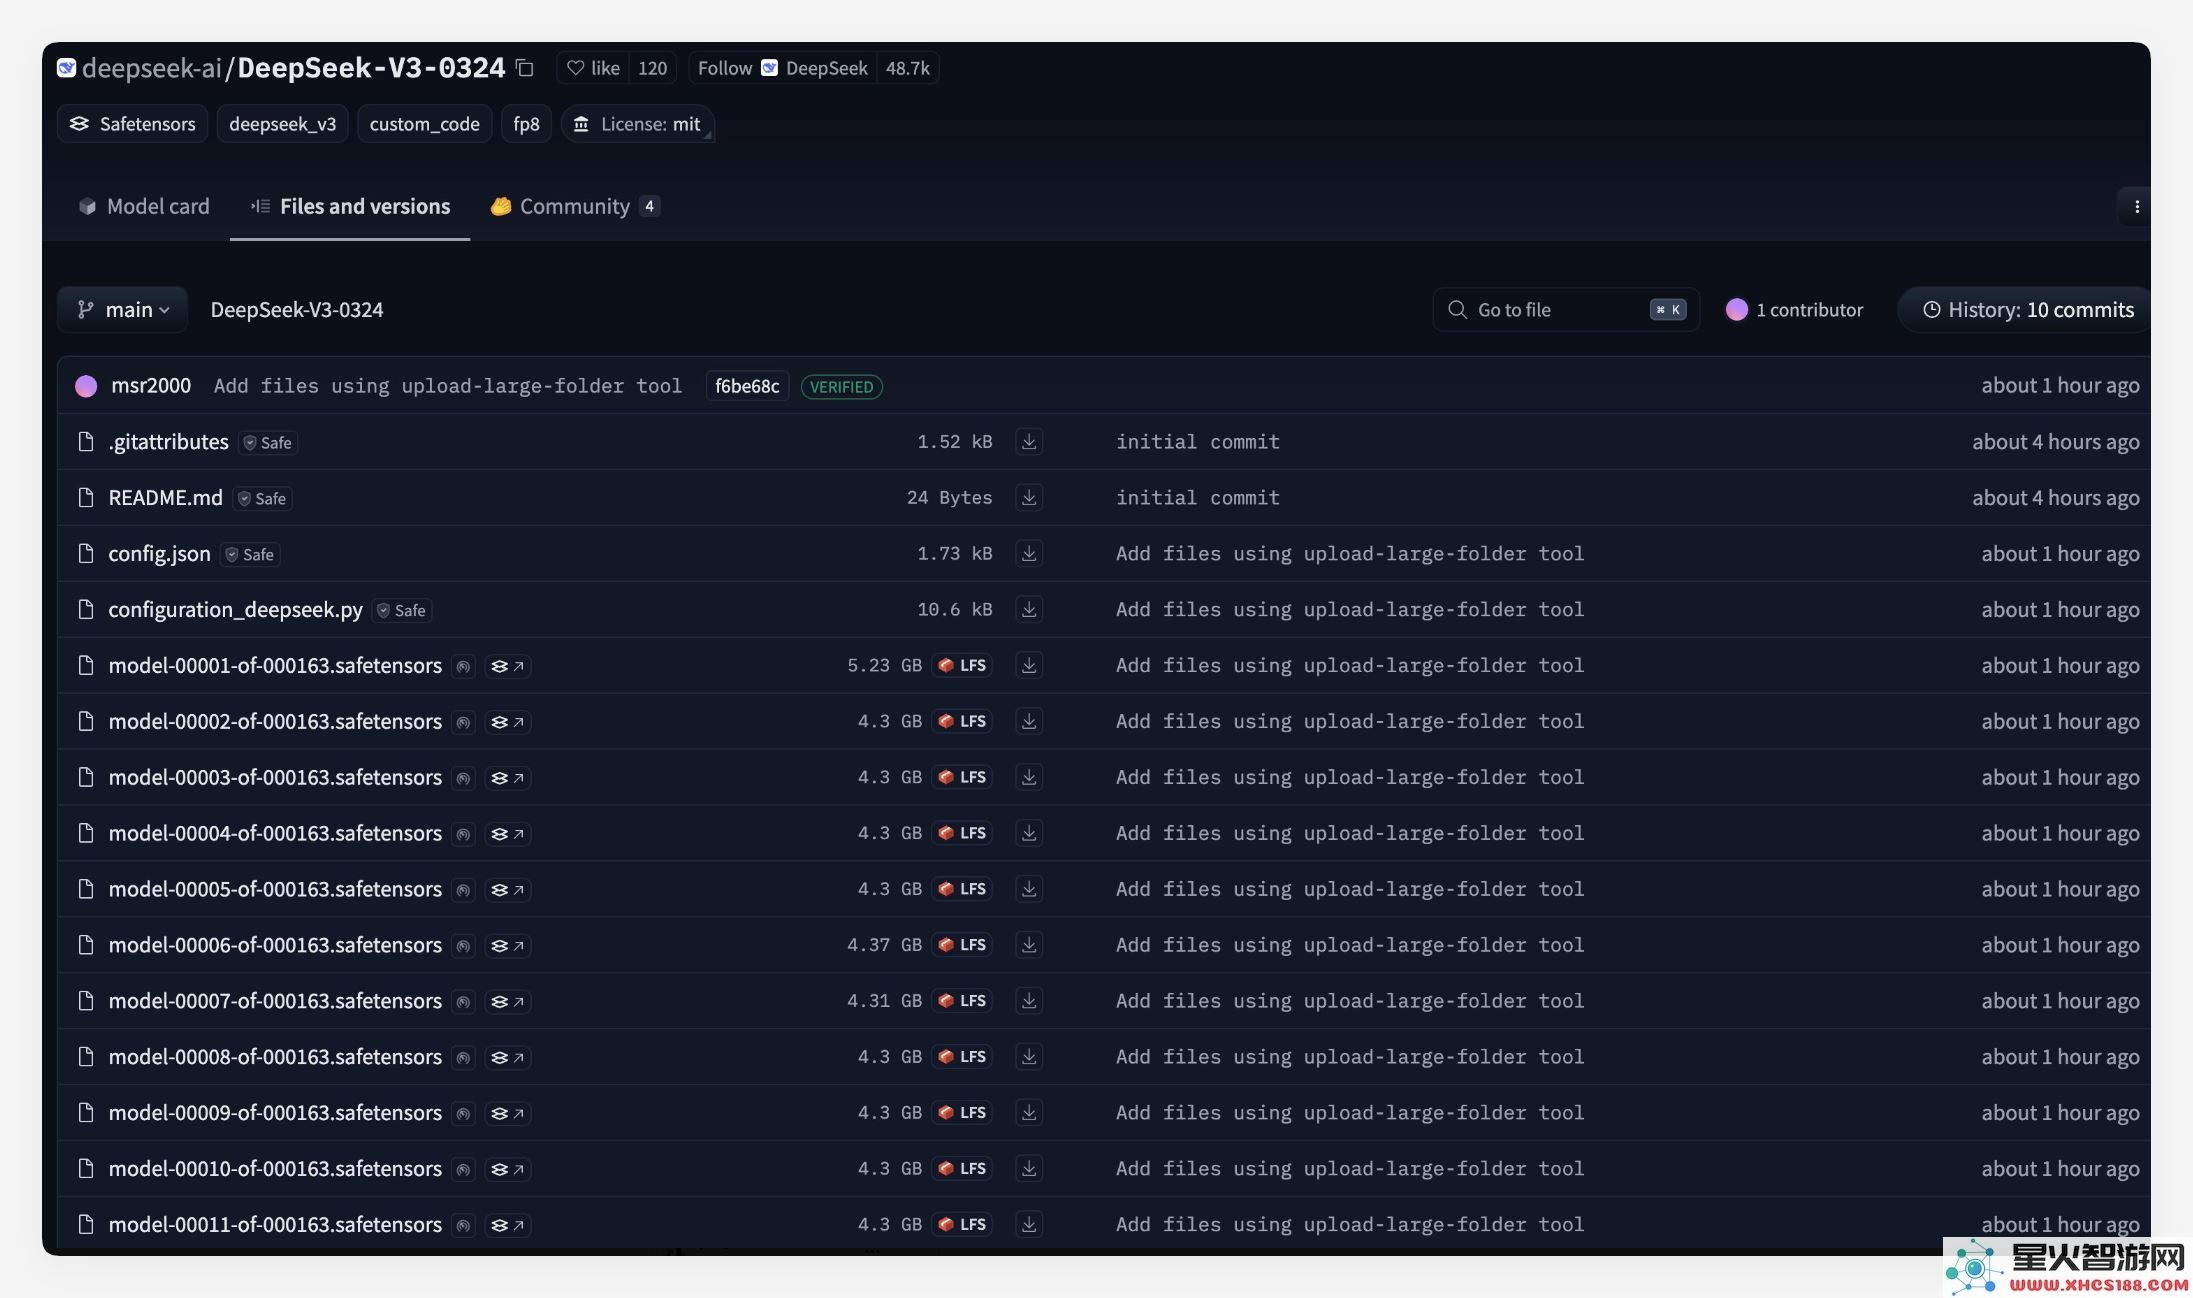Viewport: 2193px width, 1298px height.
Task: Open msr2000 user profile
Action: point(151,386)
